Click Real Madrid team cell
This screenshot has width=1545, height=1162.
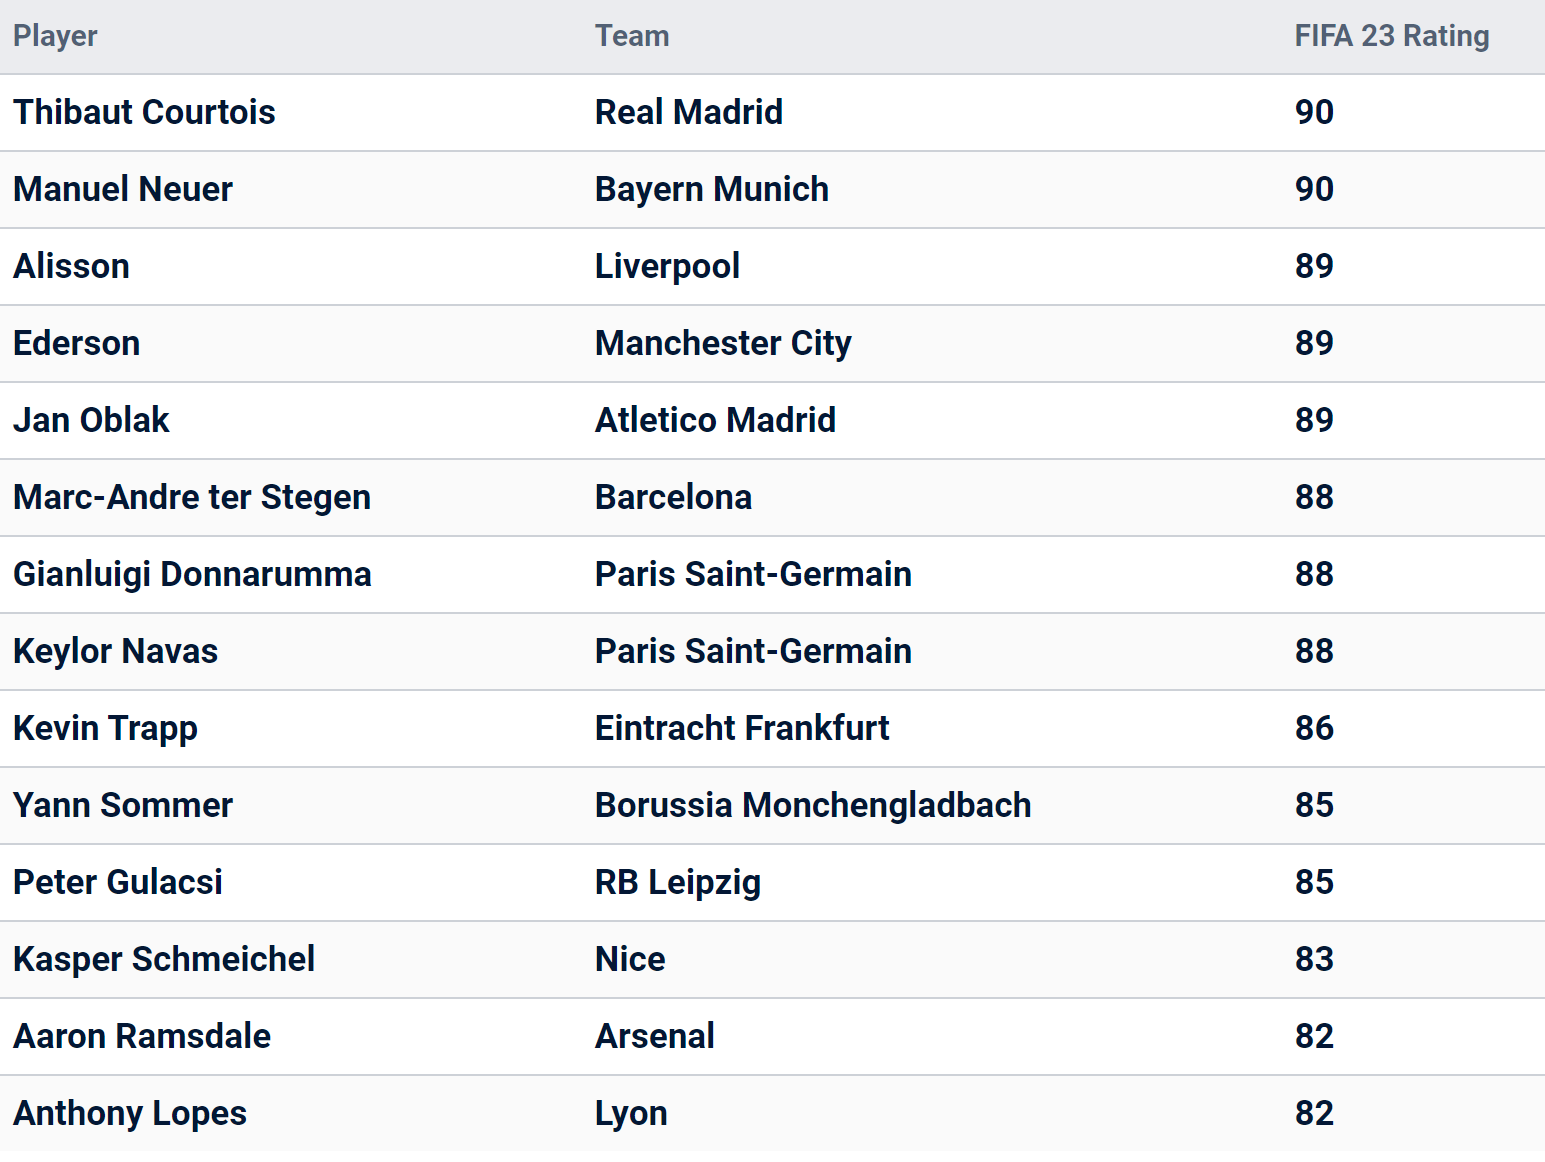tap(689, 112)
